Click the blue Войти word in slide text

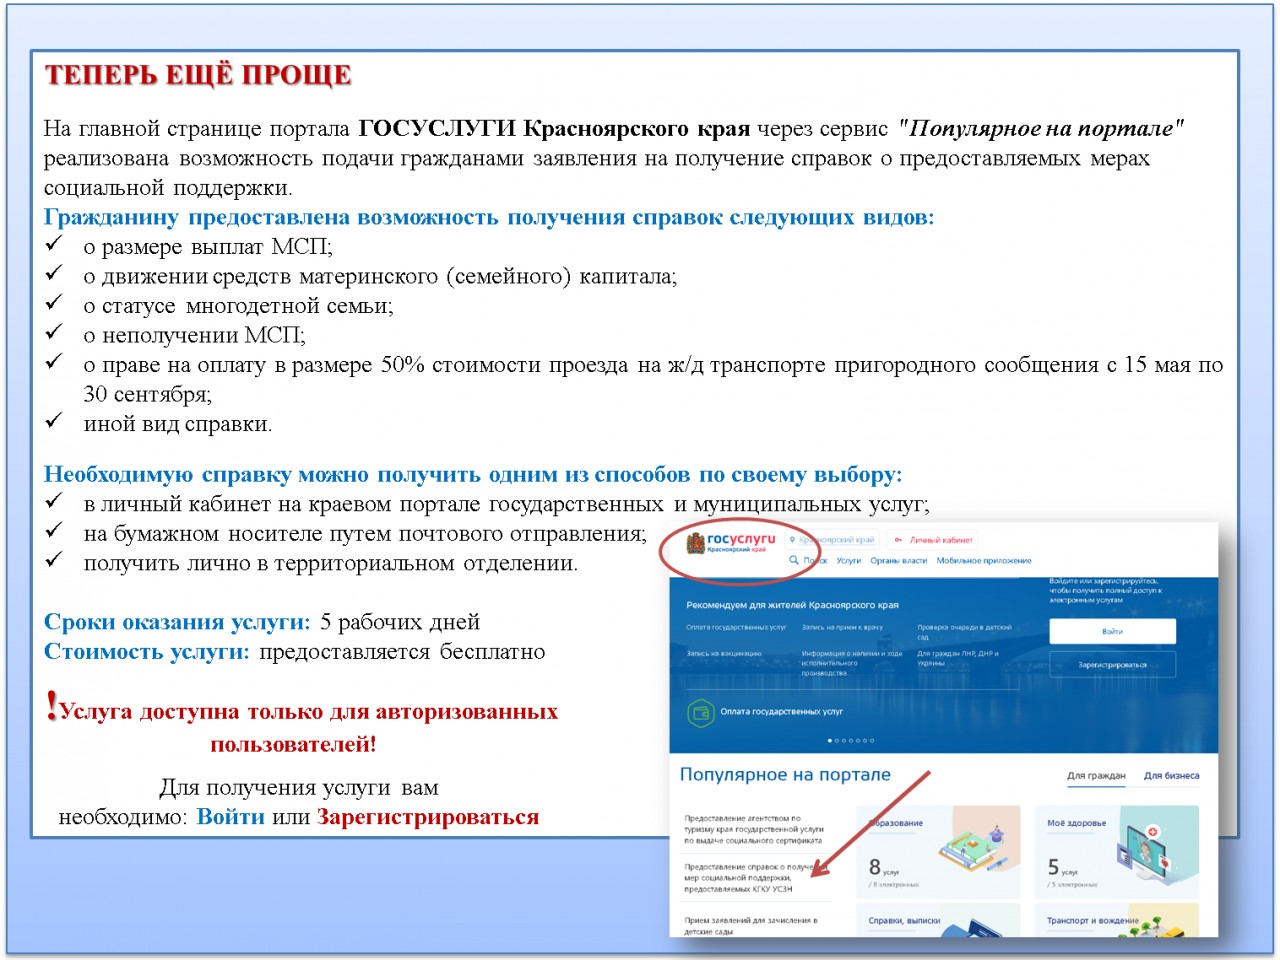point(231,817)
